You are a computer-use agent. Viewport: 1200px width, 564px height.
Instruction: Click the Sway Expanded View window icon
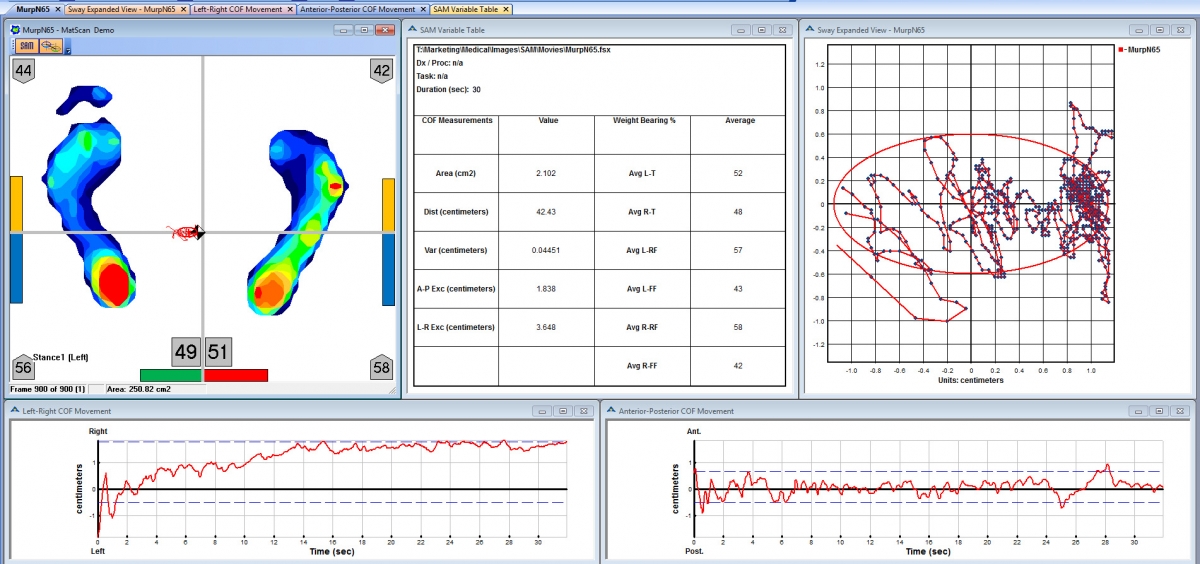point(808,30)
